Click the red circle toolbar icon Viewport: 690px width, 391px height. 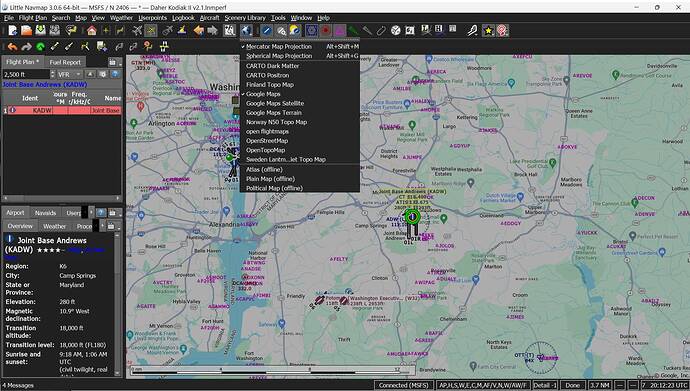pyautogui.click(x=326, y=30)
